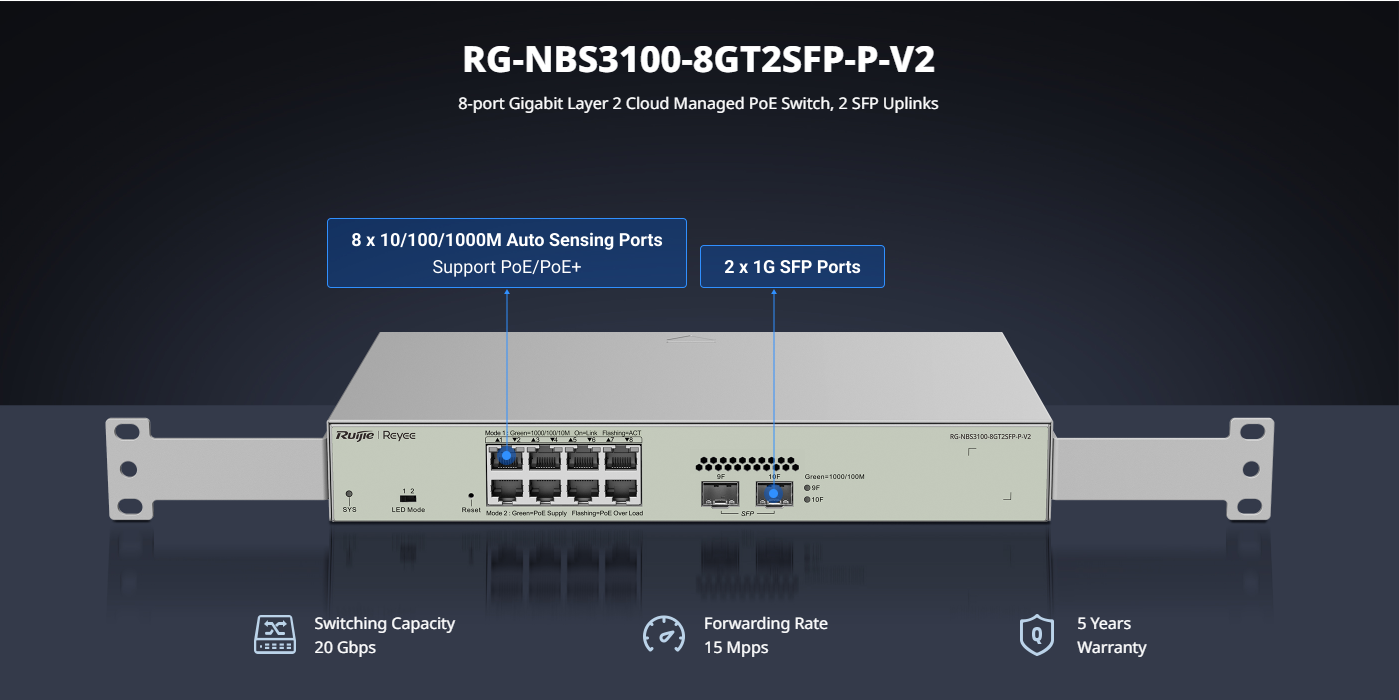Click the 9F SFP indicator LED

(807, 488)
